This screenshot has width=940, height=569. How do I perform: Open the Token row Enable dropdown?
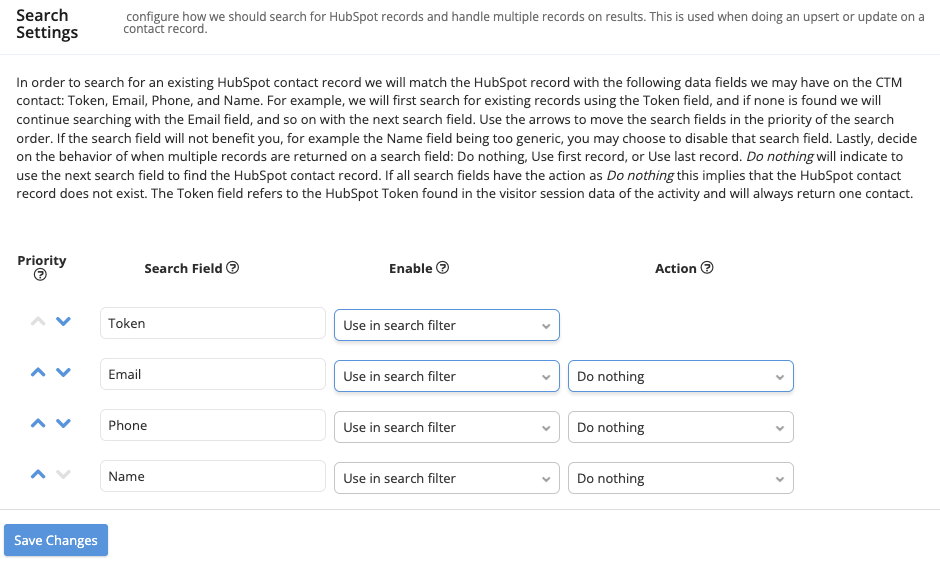(446, 325)
